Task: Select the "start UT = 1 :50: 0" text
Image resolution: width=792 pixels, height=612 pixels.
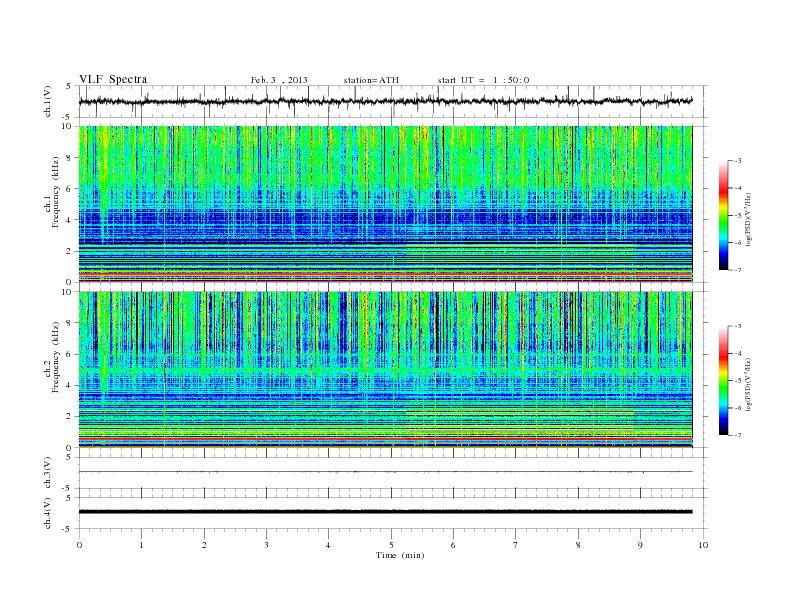Action: click(x=483, y=80)
